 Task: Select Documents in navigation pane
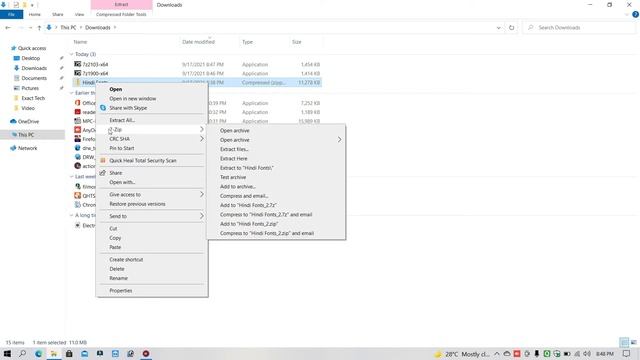click(x=34, y=78)
